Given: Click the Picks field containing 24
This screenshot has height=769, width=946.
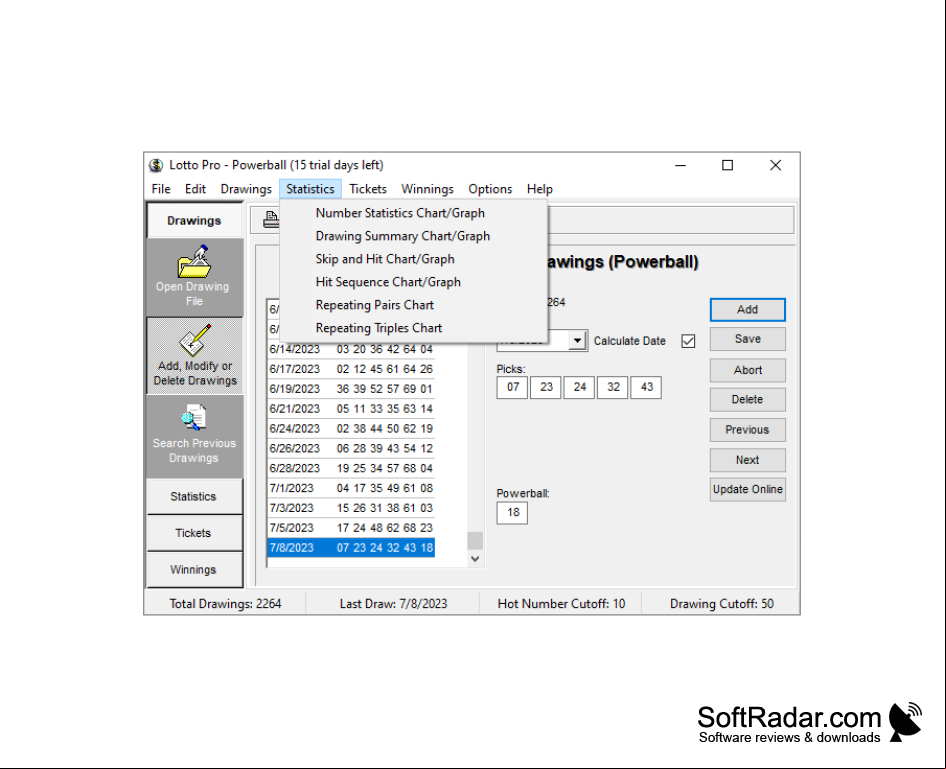Looking at the screenshot, I should 580,387.
